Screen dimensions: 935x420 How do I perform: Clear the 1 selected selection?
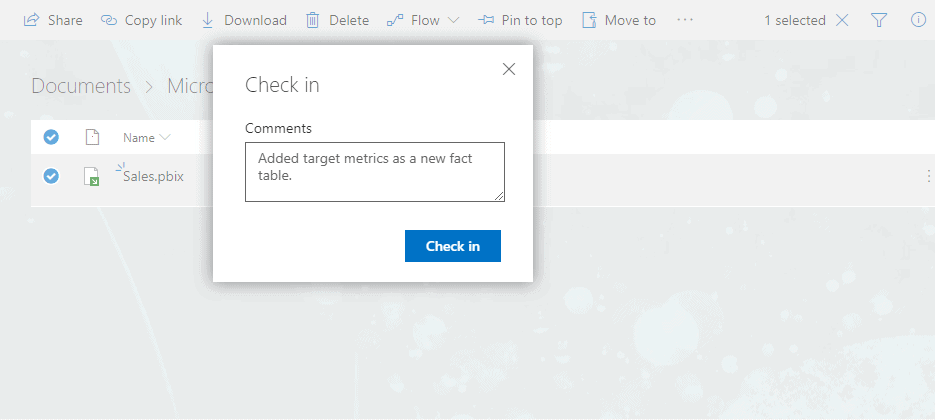pos(842,20)
